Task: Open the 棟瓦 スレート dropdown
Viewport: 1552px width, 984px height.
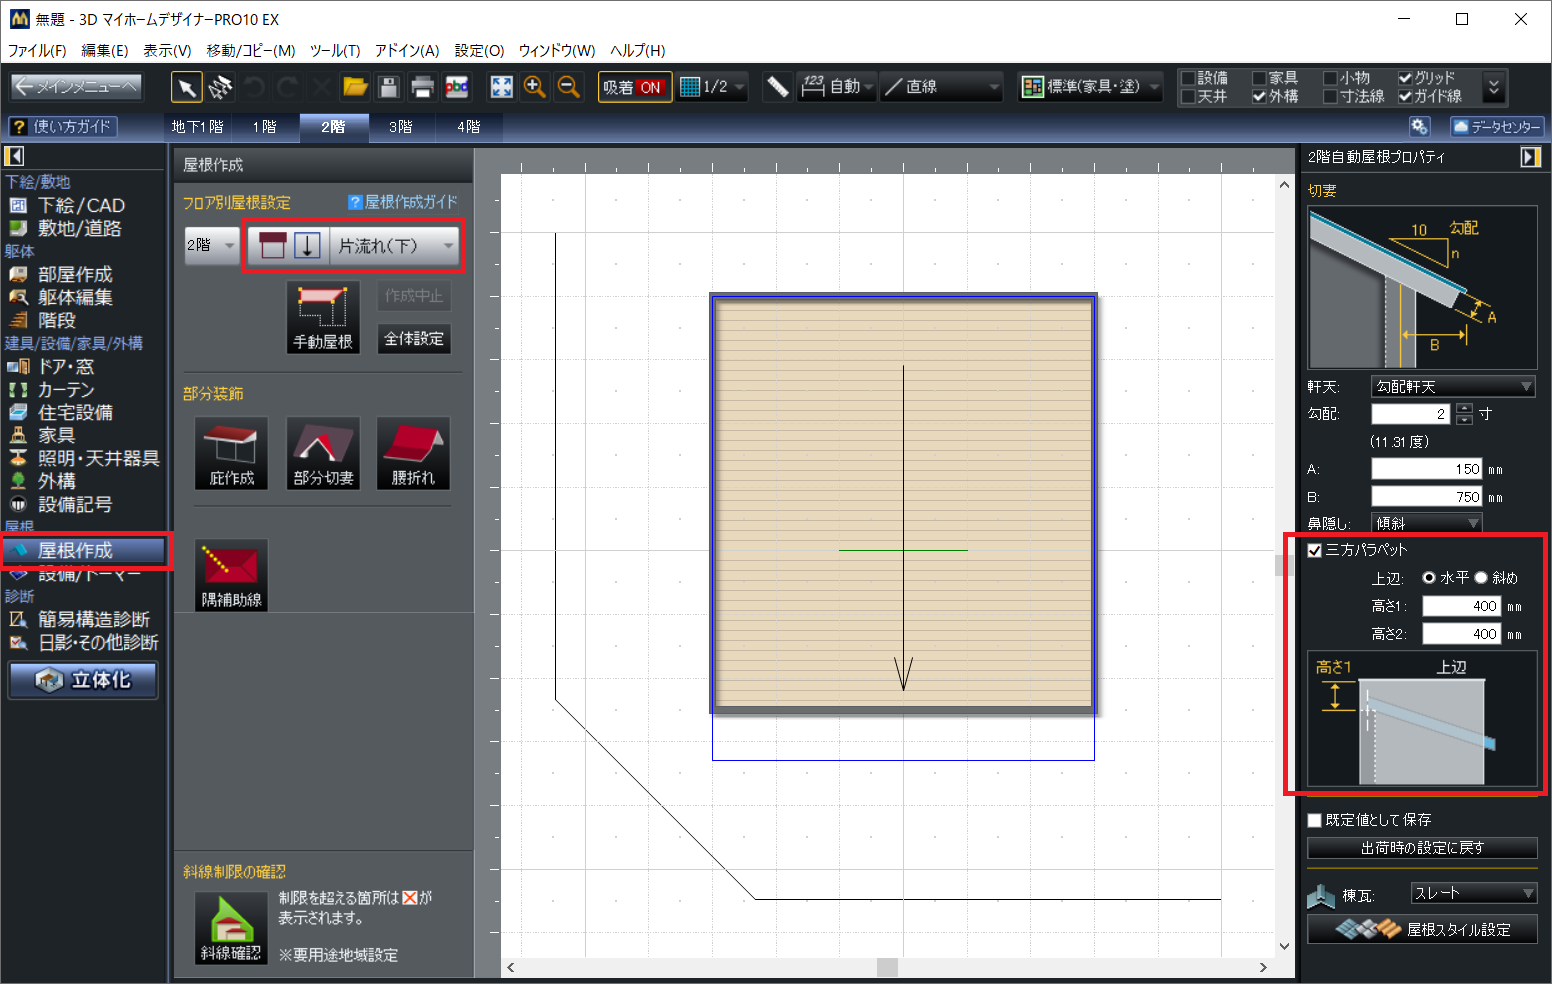Action: point(1473,893)
